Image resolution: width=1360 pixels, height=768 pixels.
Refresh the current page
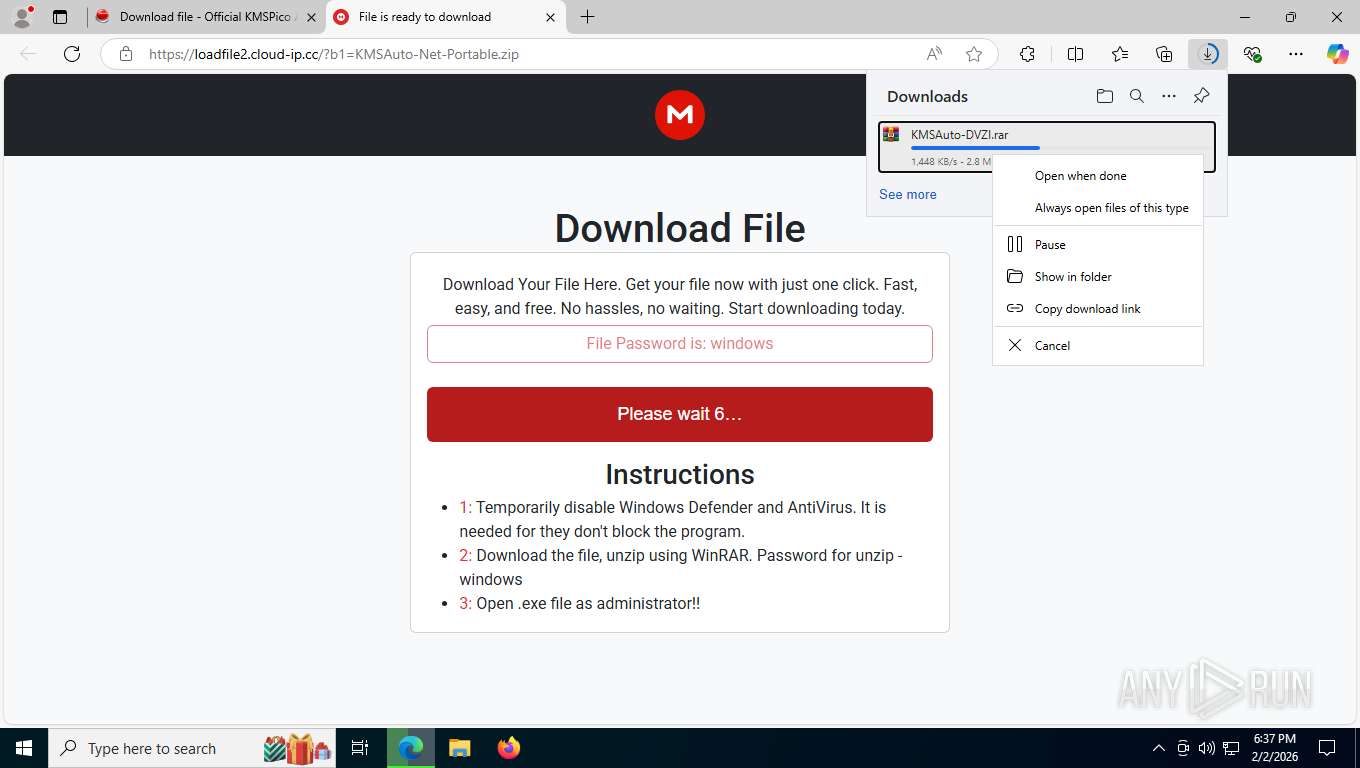click(x=72, y=54)
